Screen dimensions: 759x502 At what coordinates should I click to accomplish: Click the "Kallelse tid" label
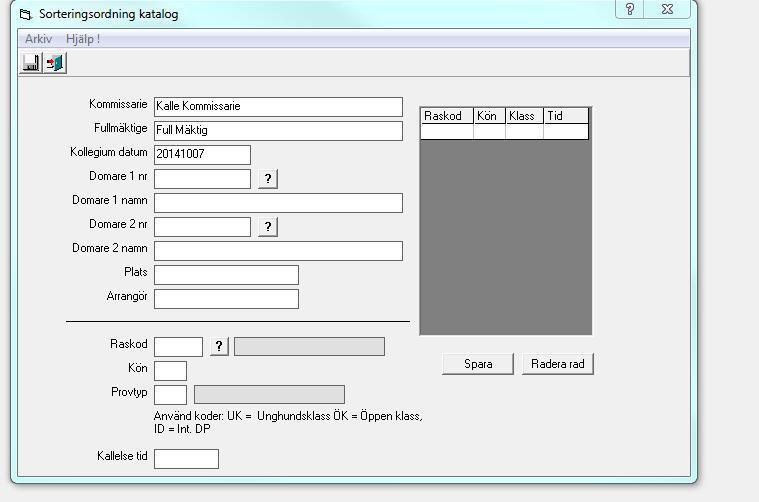tap(122, 456)
